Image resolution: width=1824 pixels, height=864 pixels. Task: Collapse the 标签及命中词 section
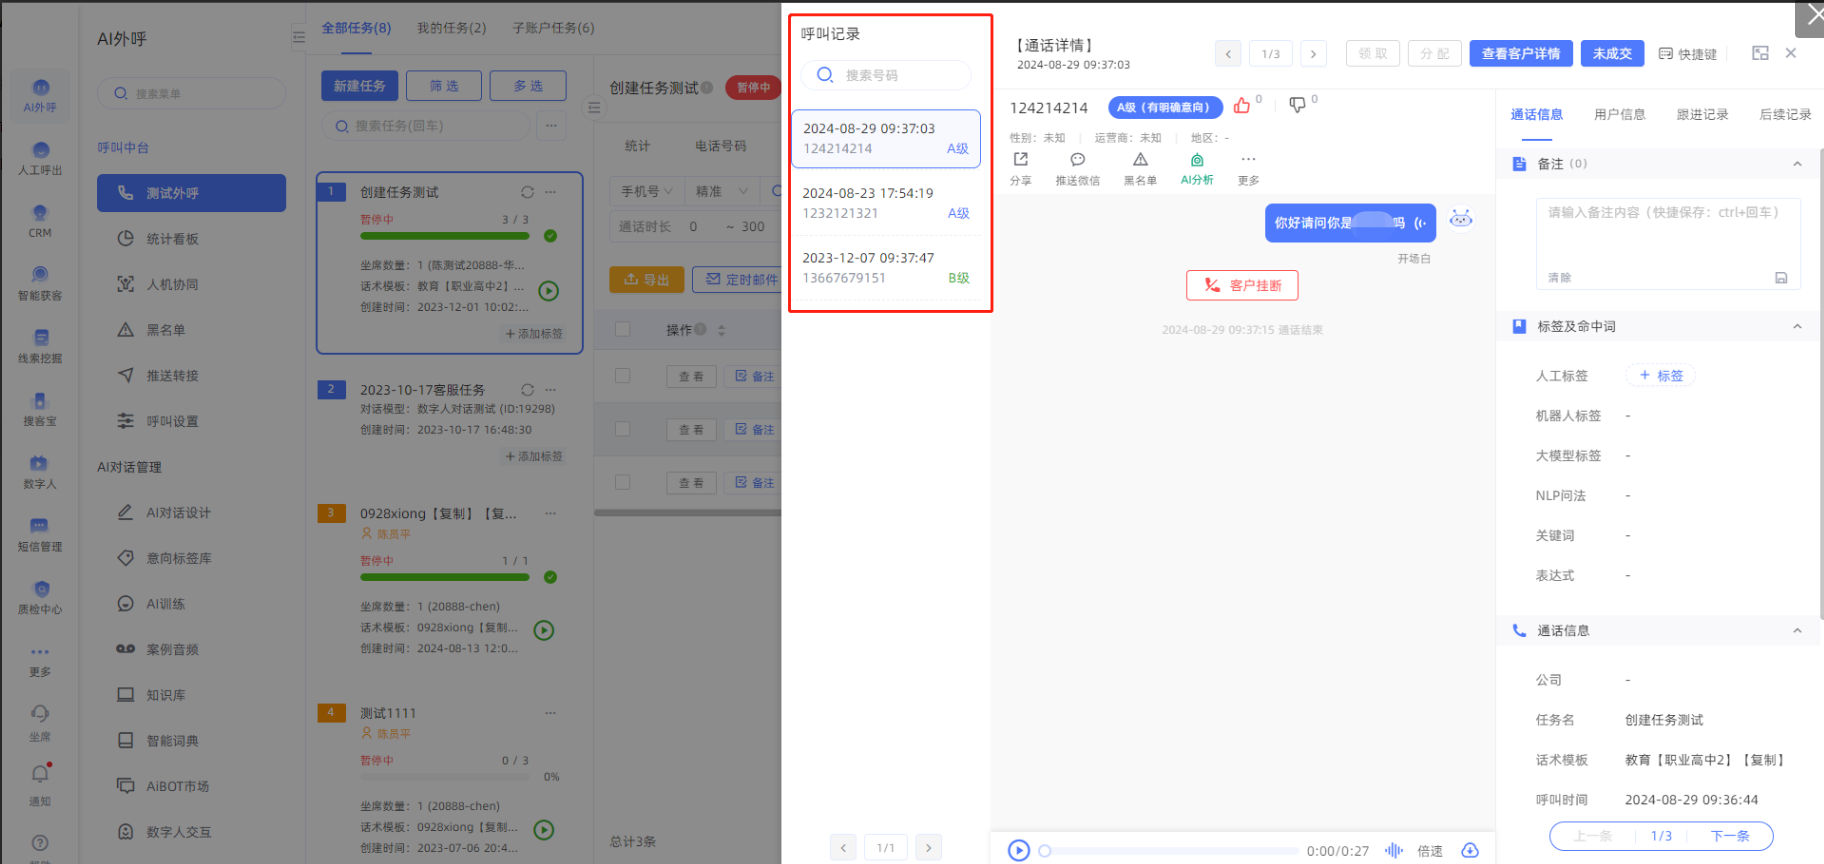click(1796, 327)
